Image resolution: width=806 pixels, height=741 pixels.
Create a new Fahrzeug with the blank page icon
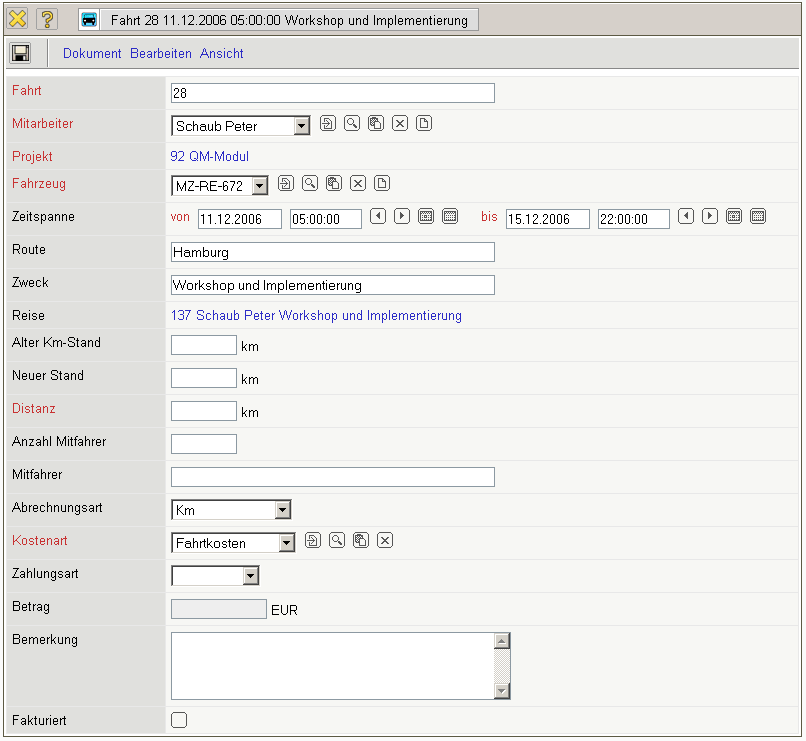382,183
